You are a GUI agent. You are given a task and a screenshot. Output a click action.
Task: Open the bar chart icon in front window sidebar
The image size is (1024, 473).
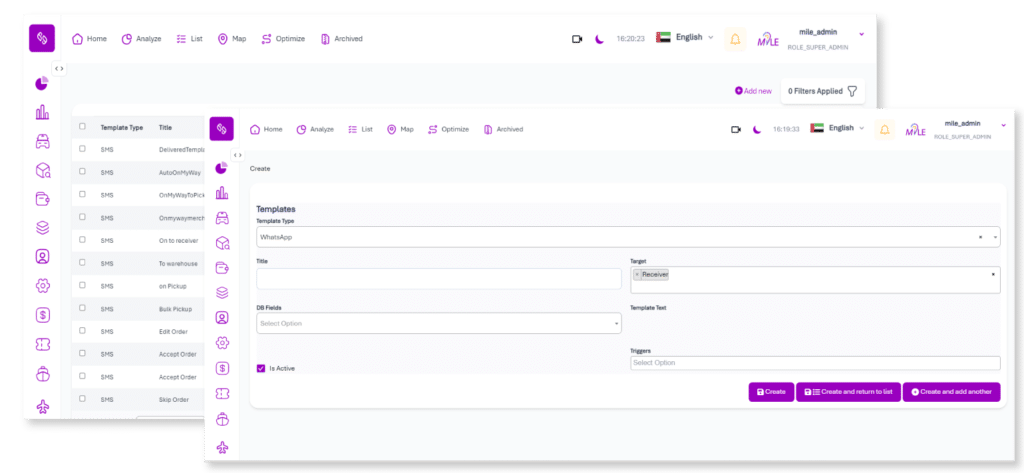[x=222, y=193]
